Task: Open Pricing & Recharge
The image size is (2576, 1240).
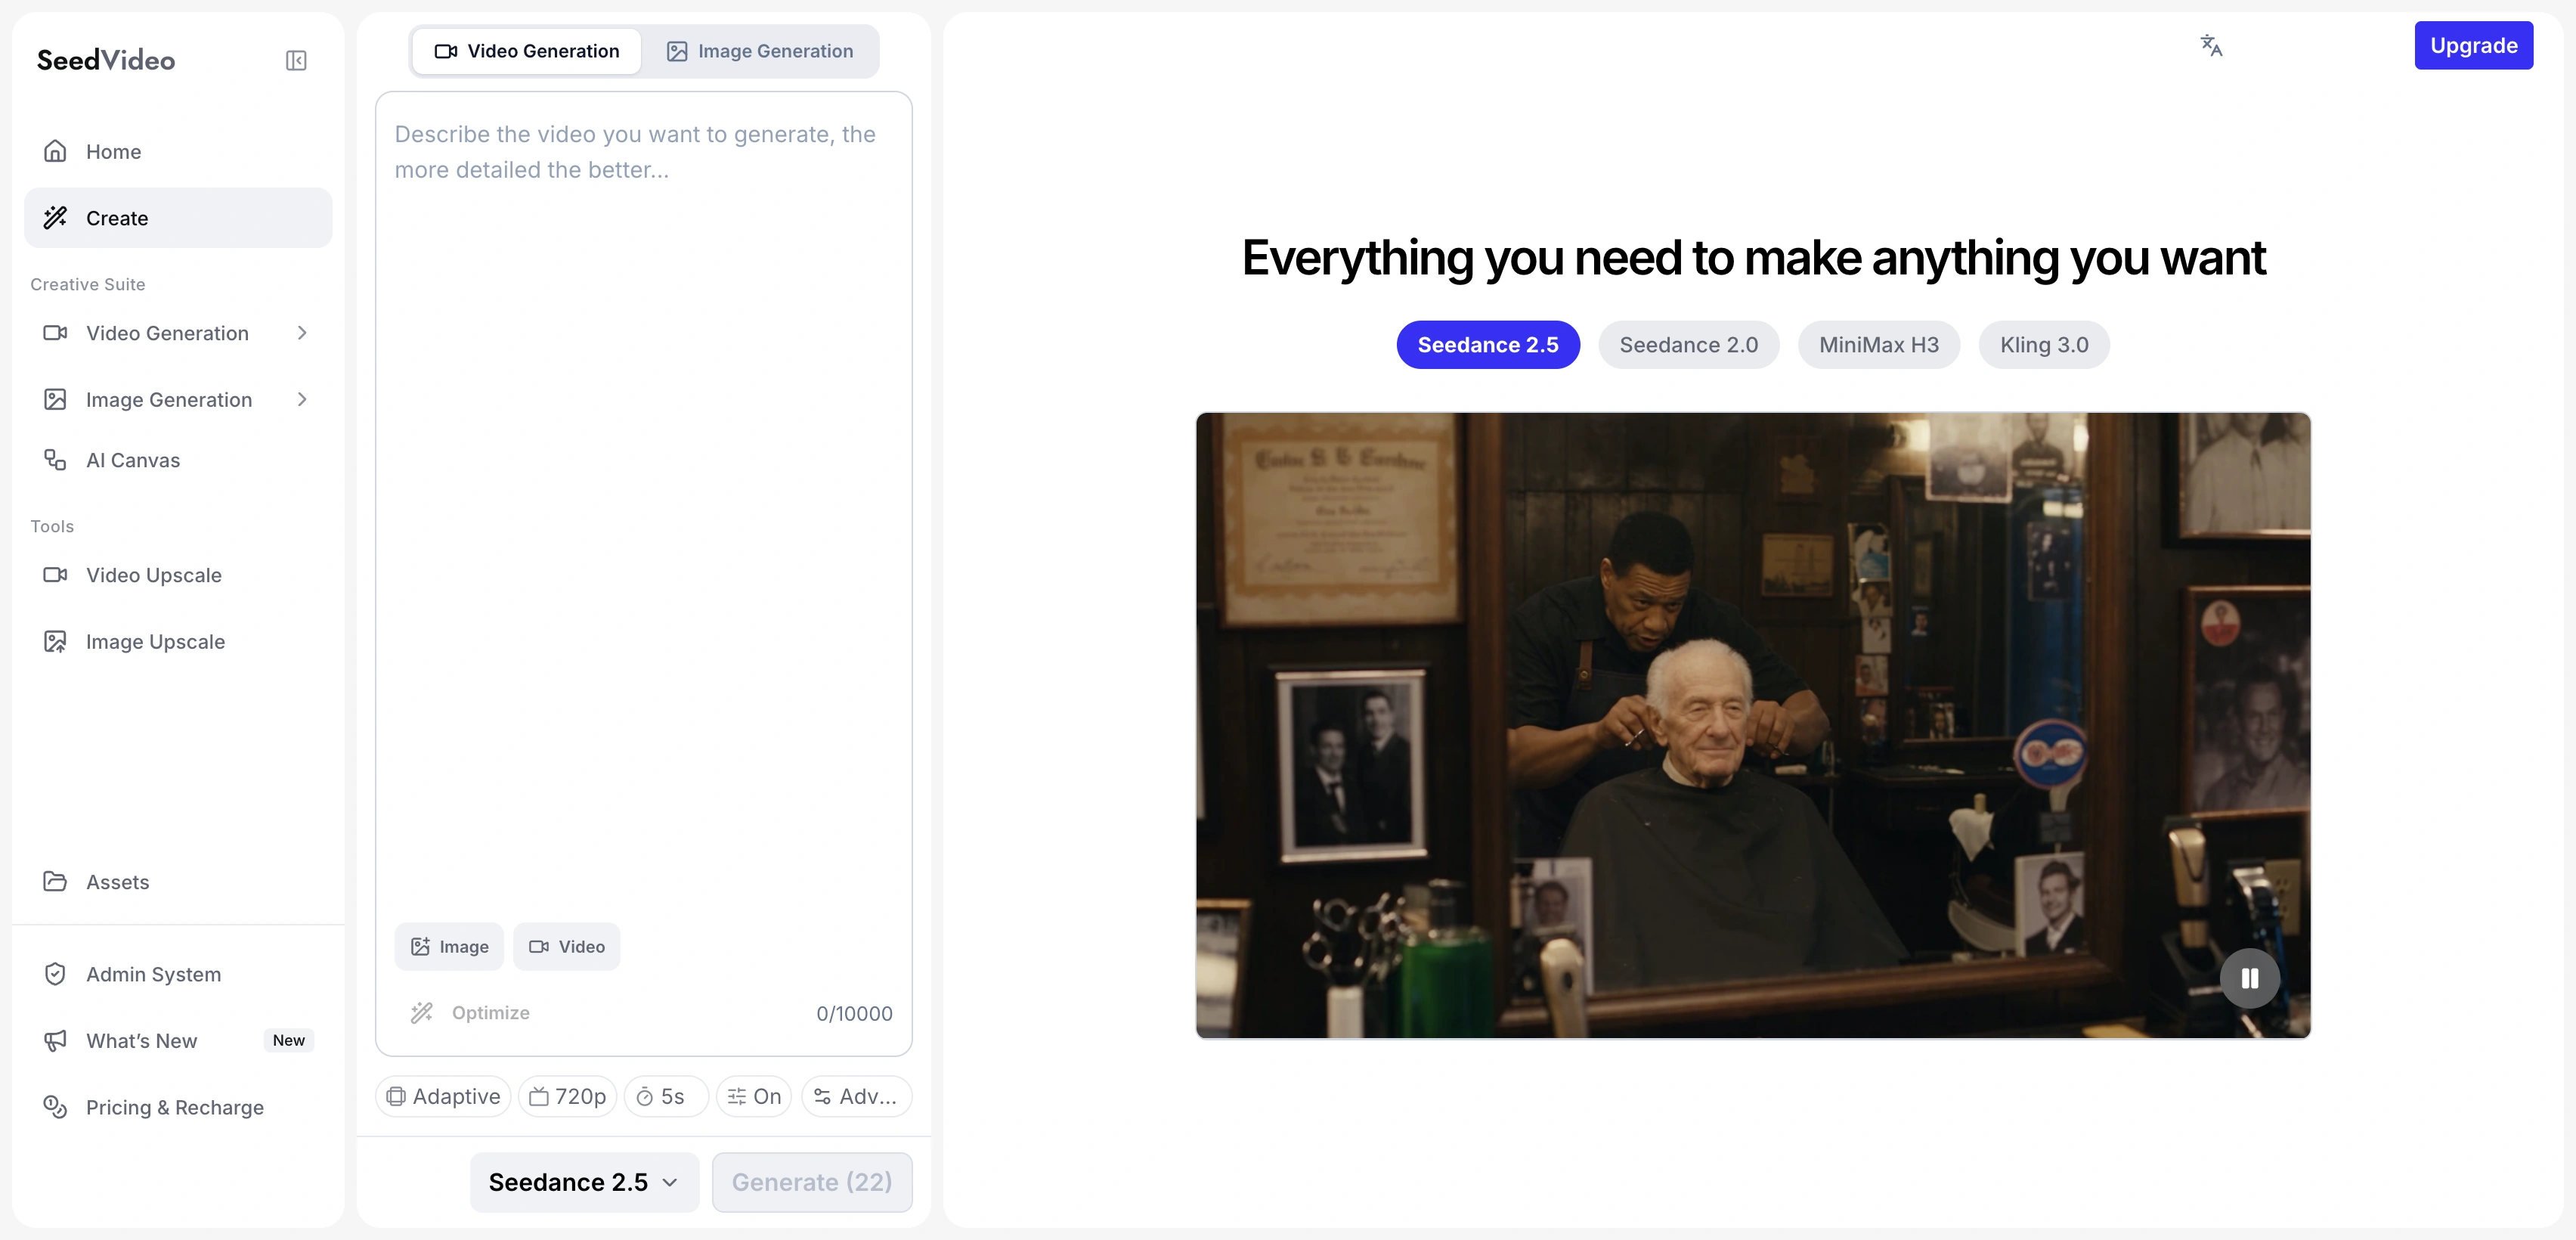Action: click(x=178, y=1107)
